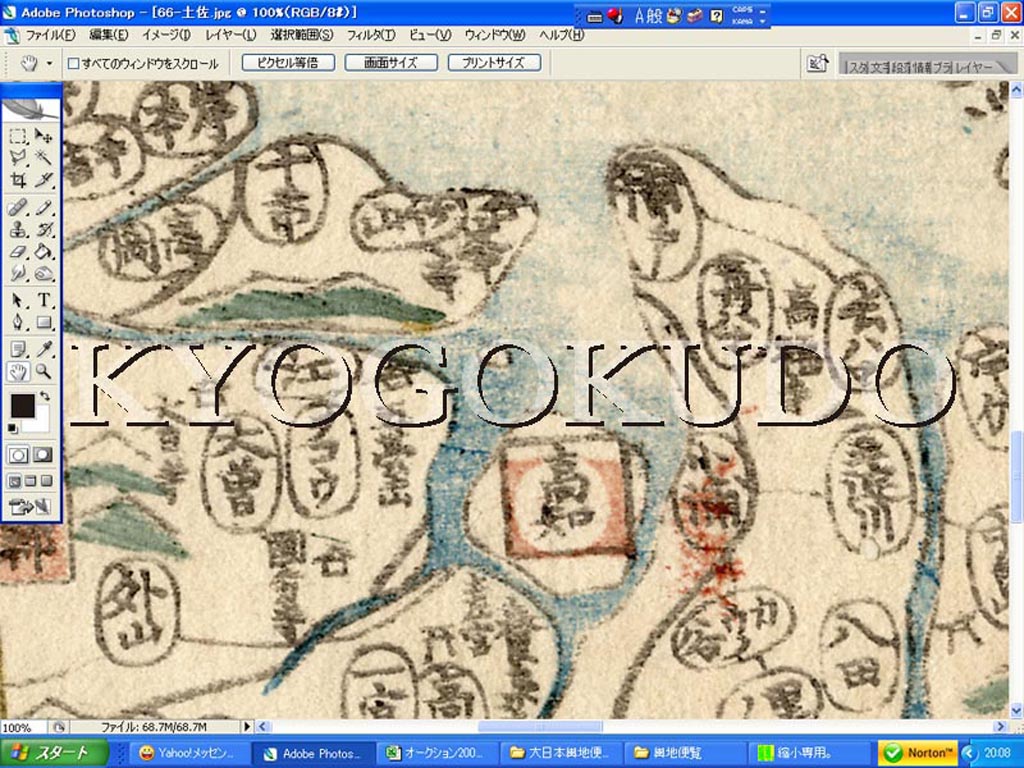
Task: Select the Hand tool in toolbox
Action: [x=18, y=372]
